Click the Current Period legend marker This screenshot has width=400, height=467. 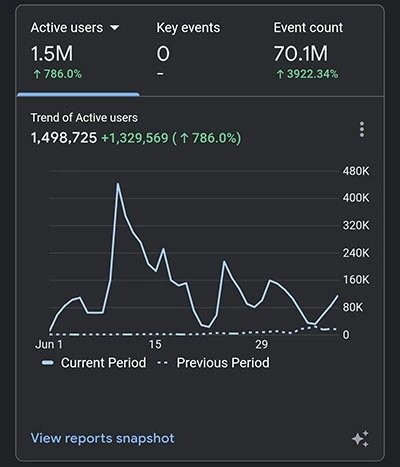point(48,363)
